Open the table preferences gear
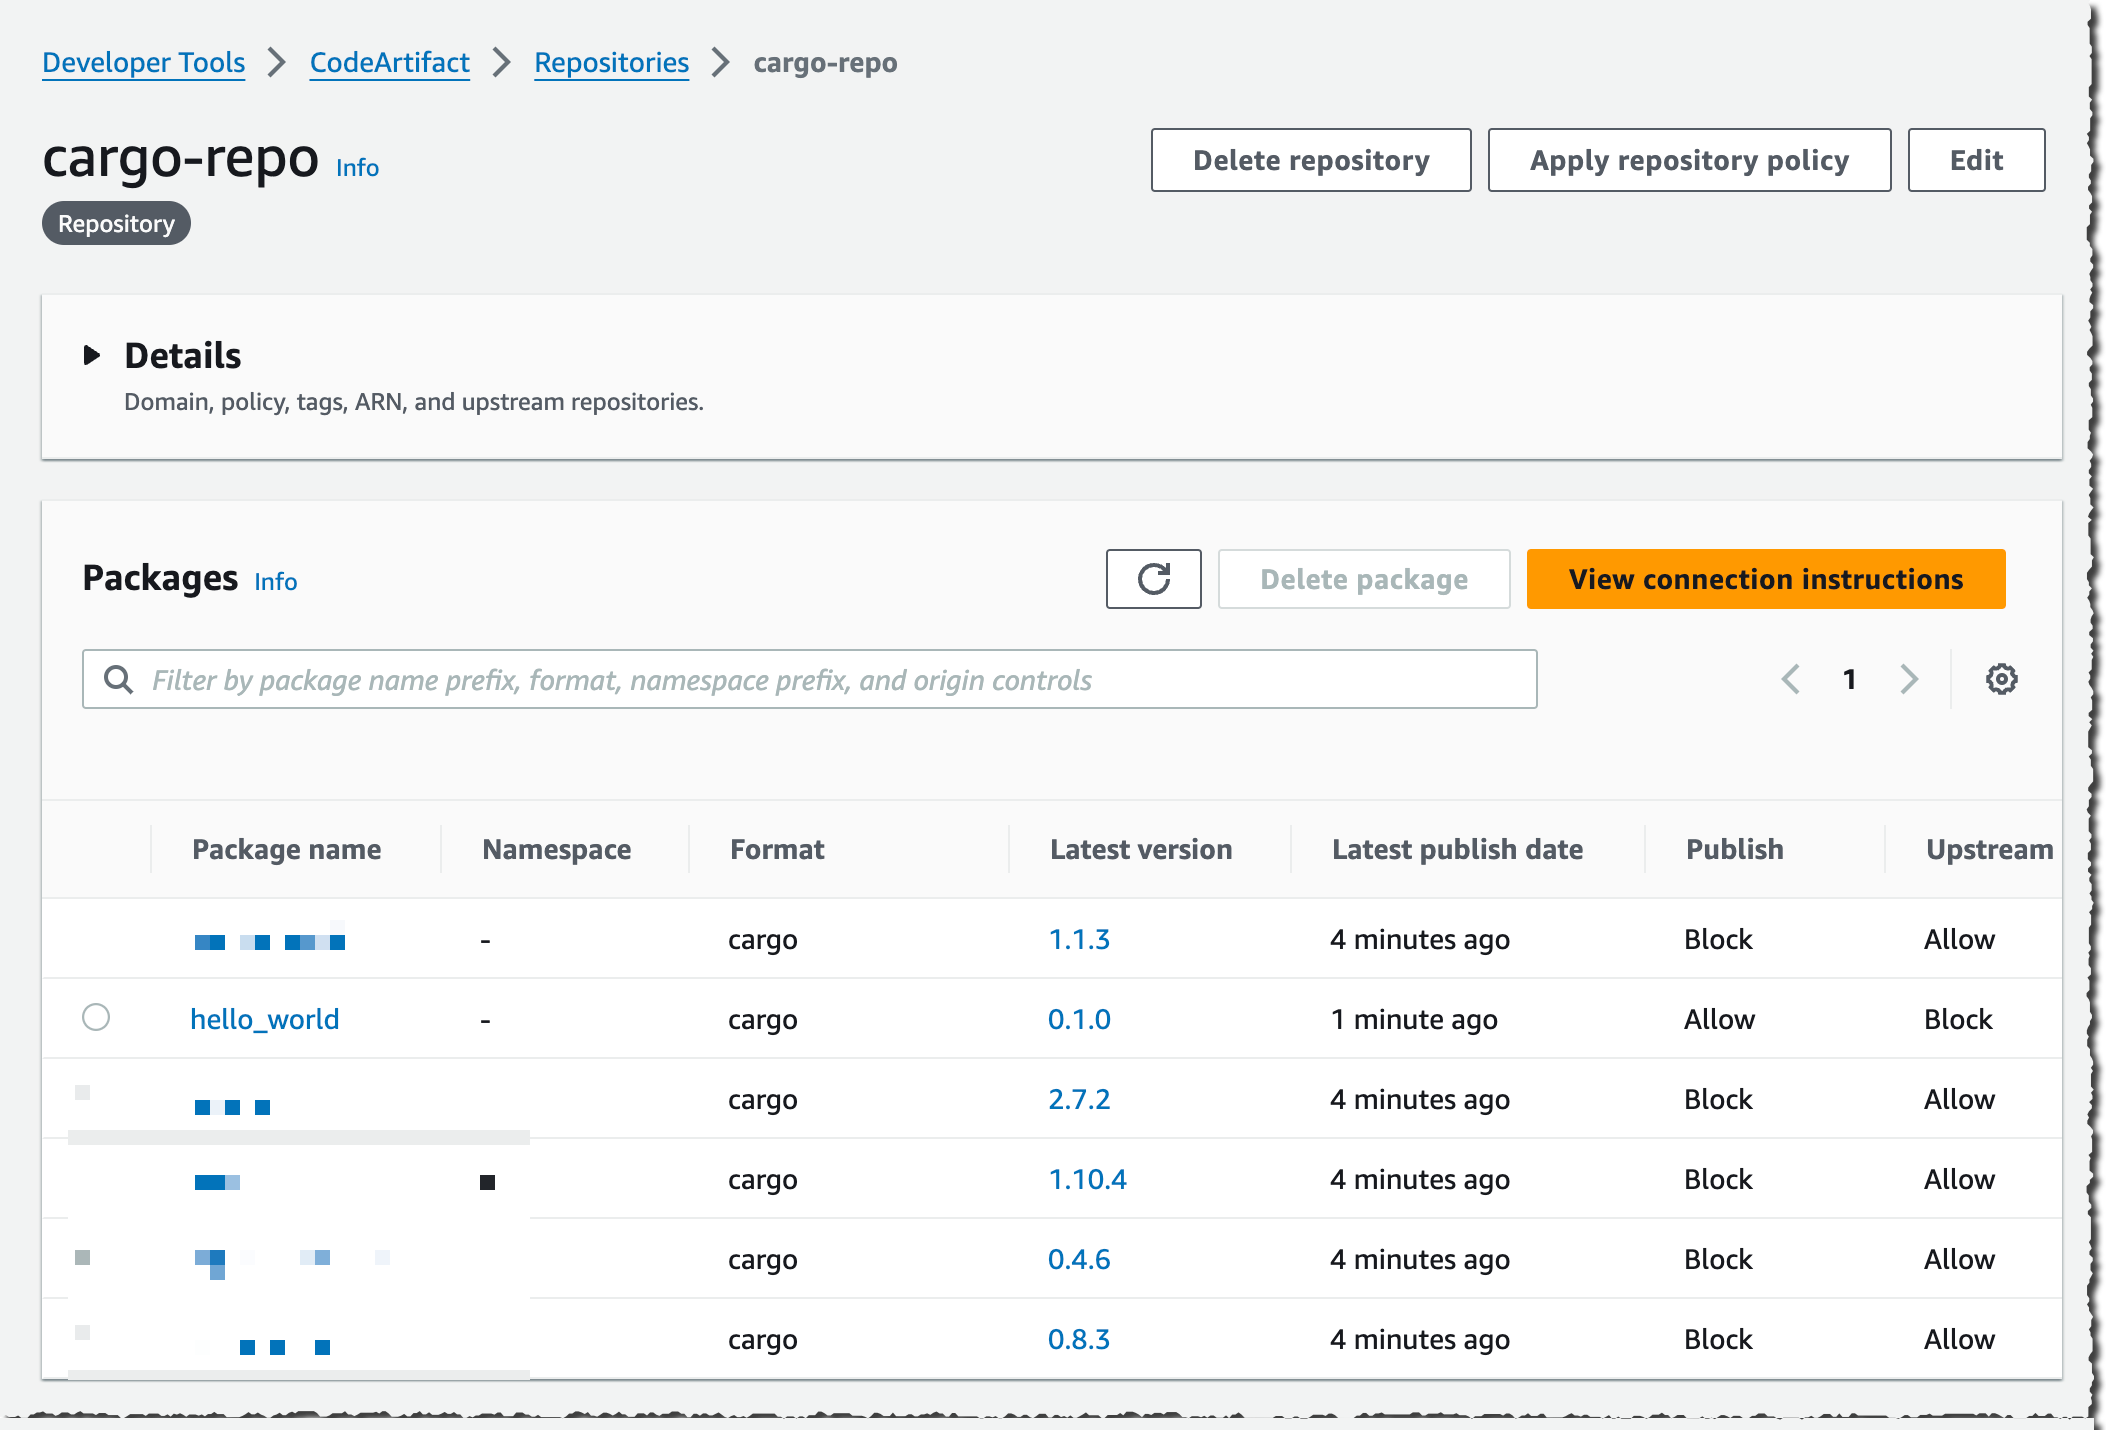 click(2000, 679)
